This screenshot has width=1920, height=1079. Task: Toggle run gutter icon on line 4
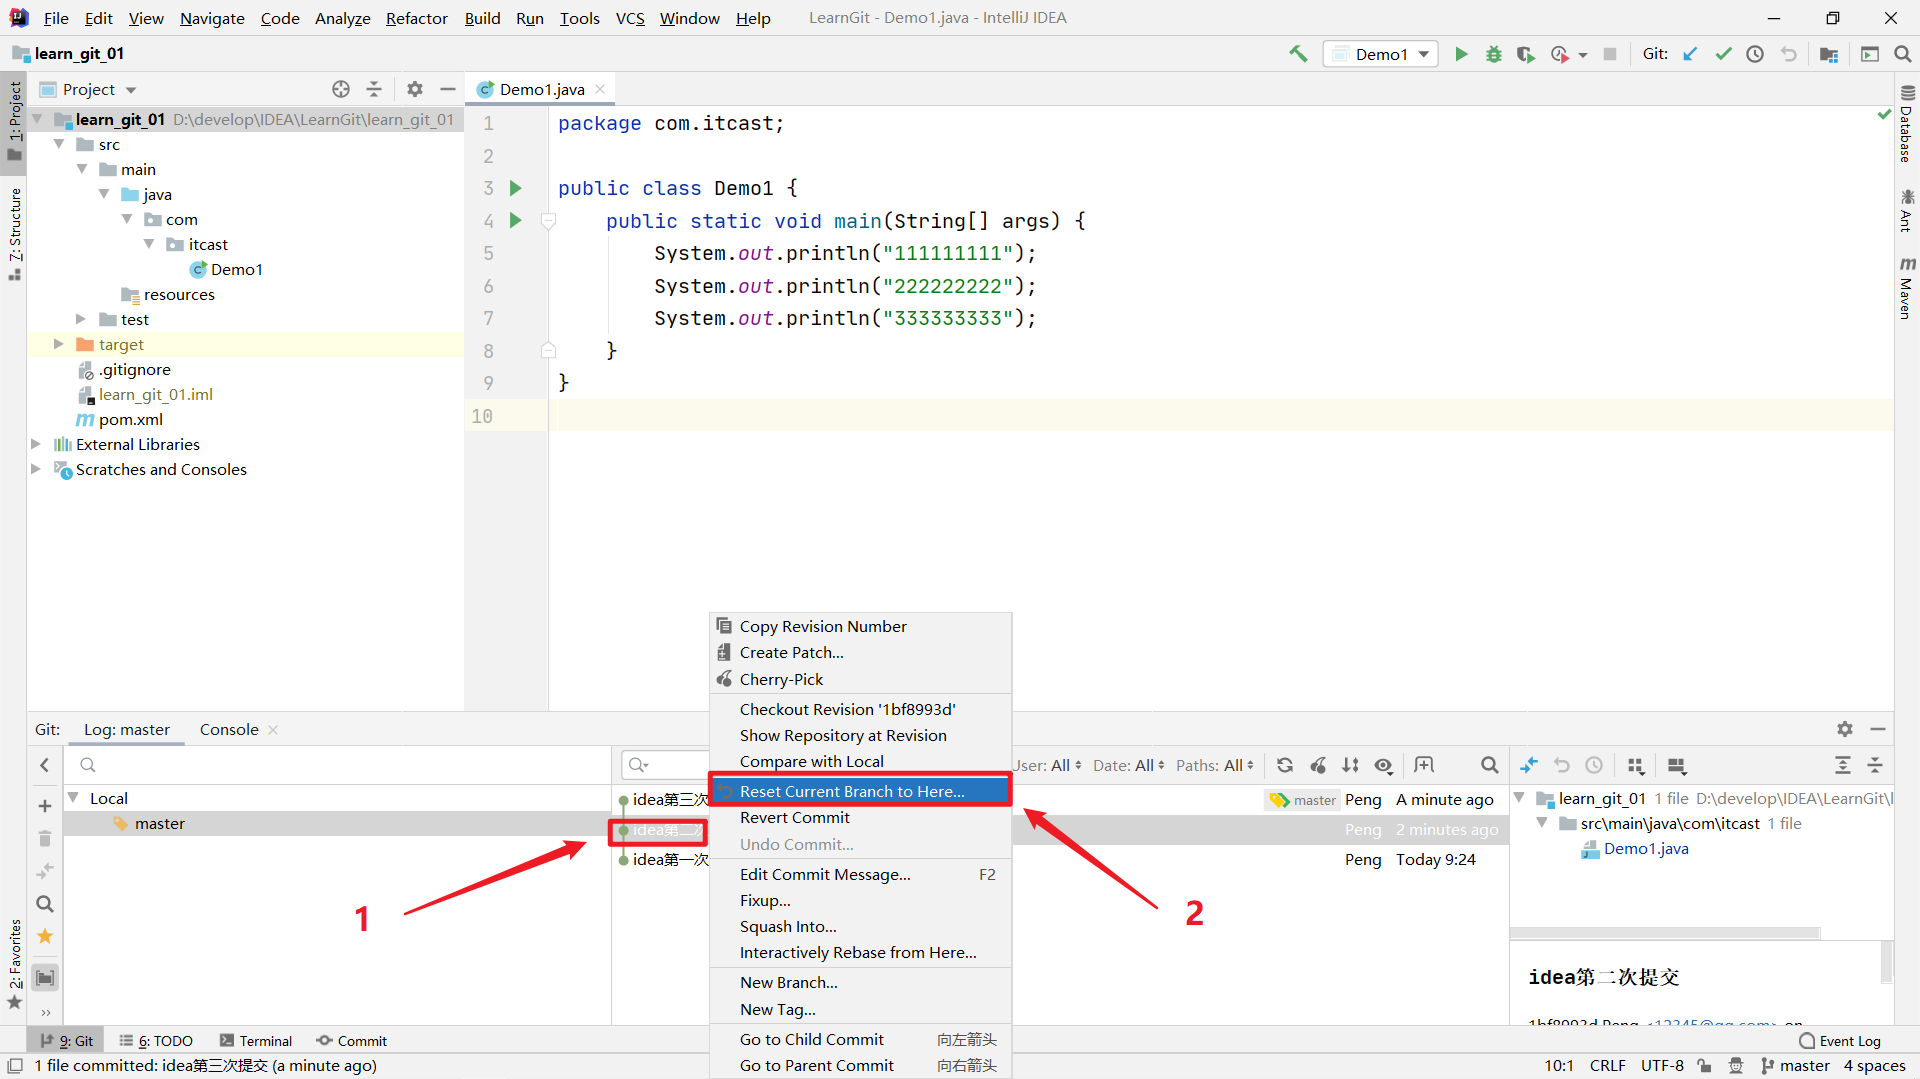tap(515, 220)
